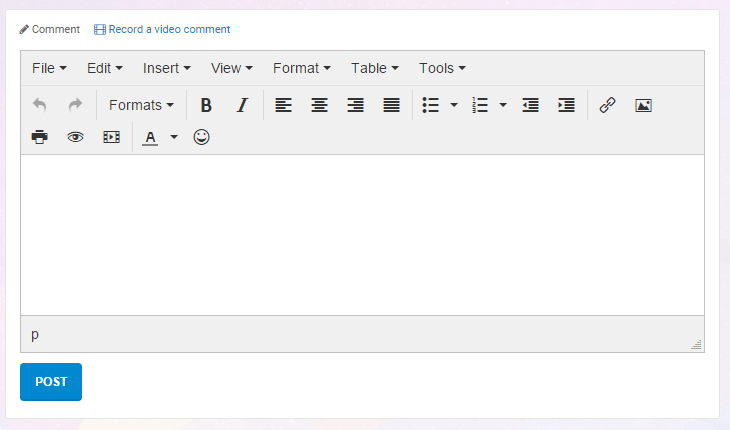The width and height of the screenshot is (730, 430).
Task: Increase indent of the paragraph
Action: click(567, 105)
